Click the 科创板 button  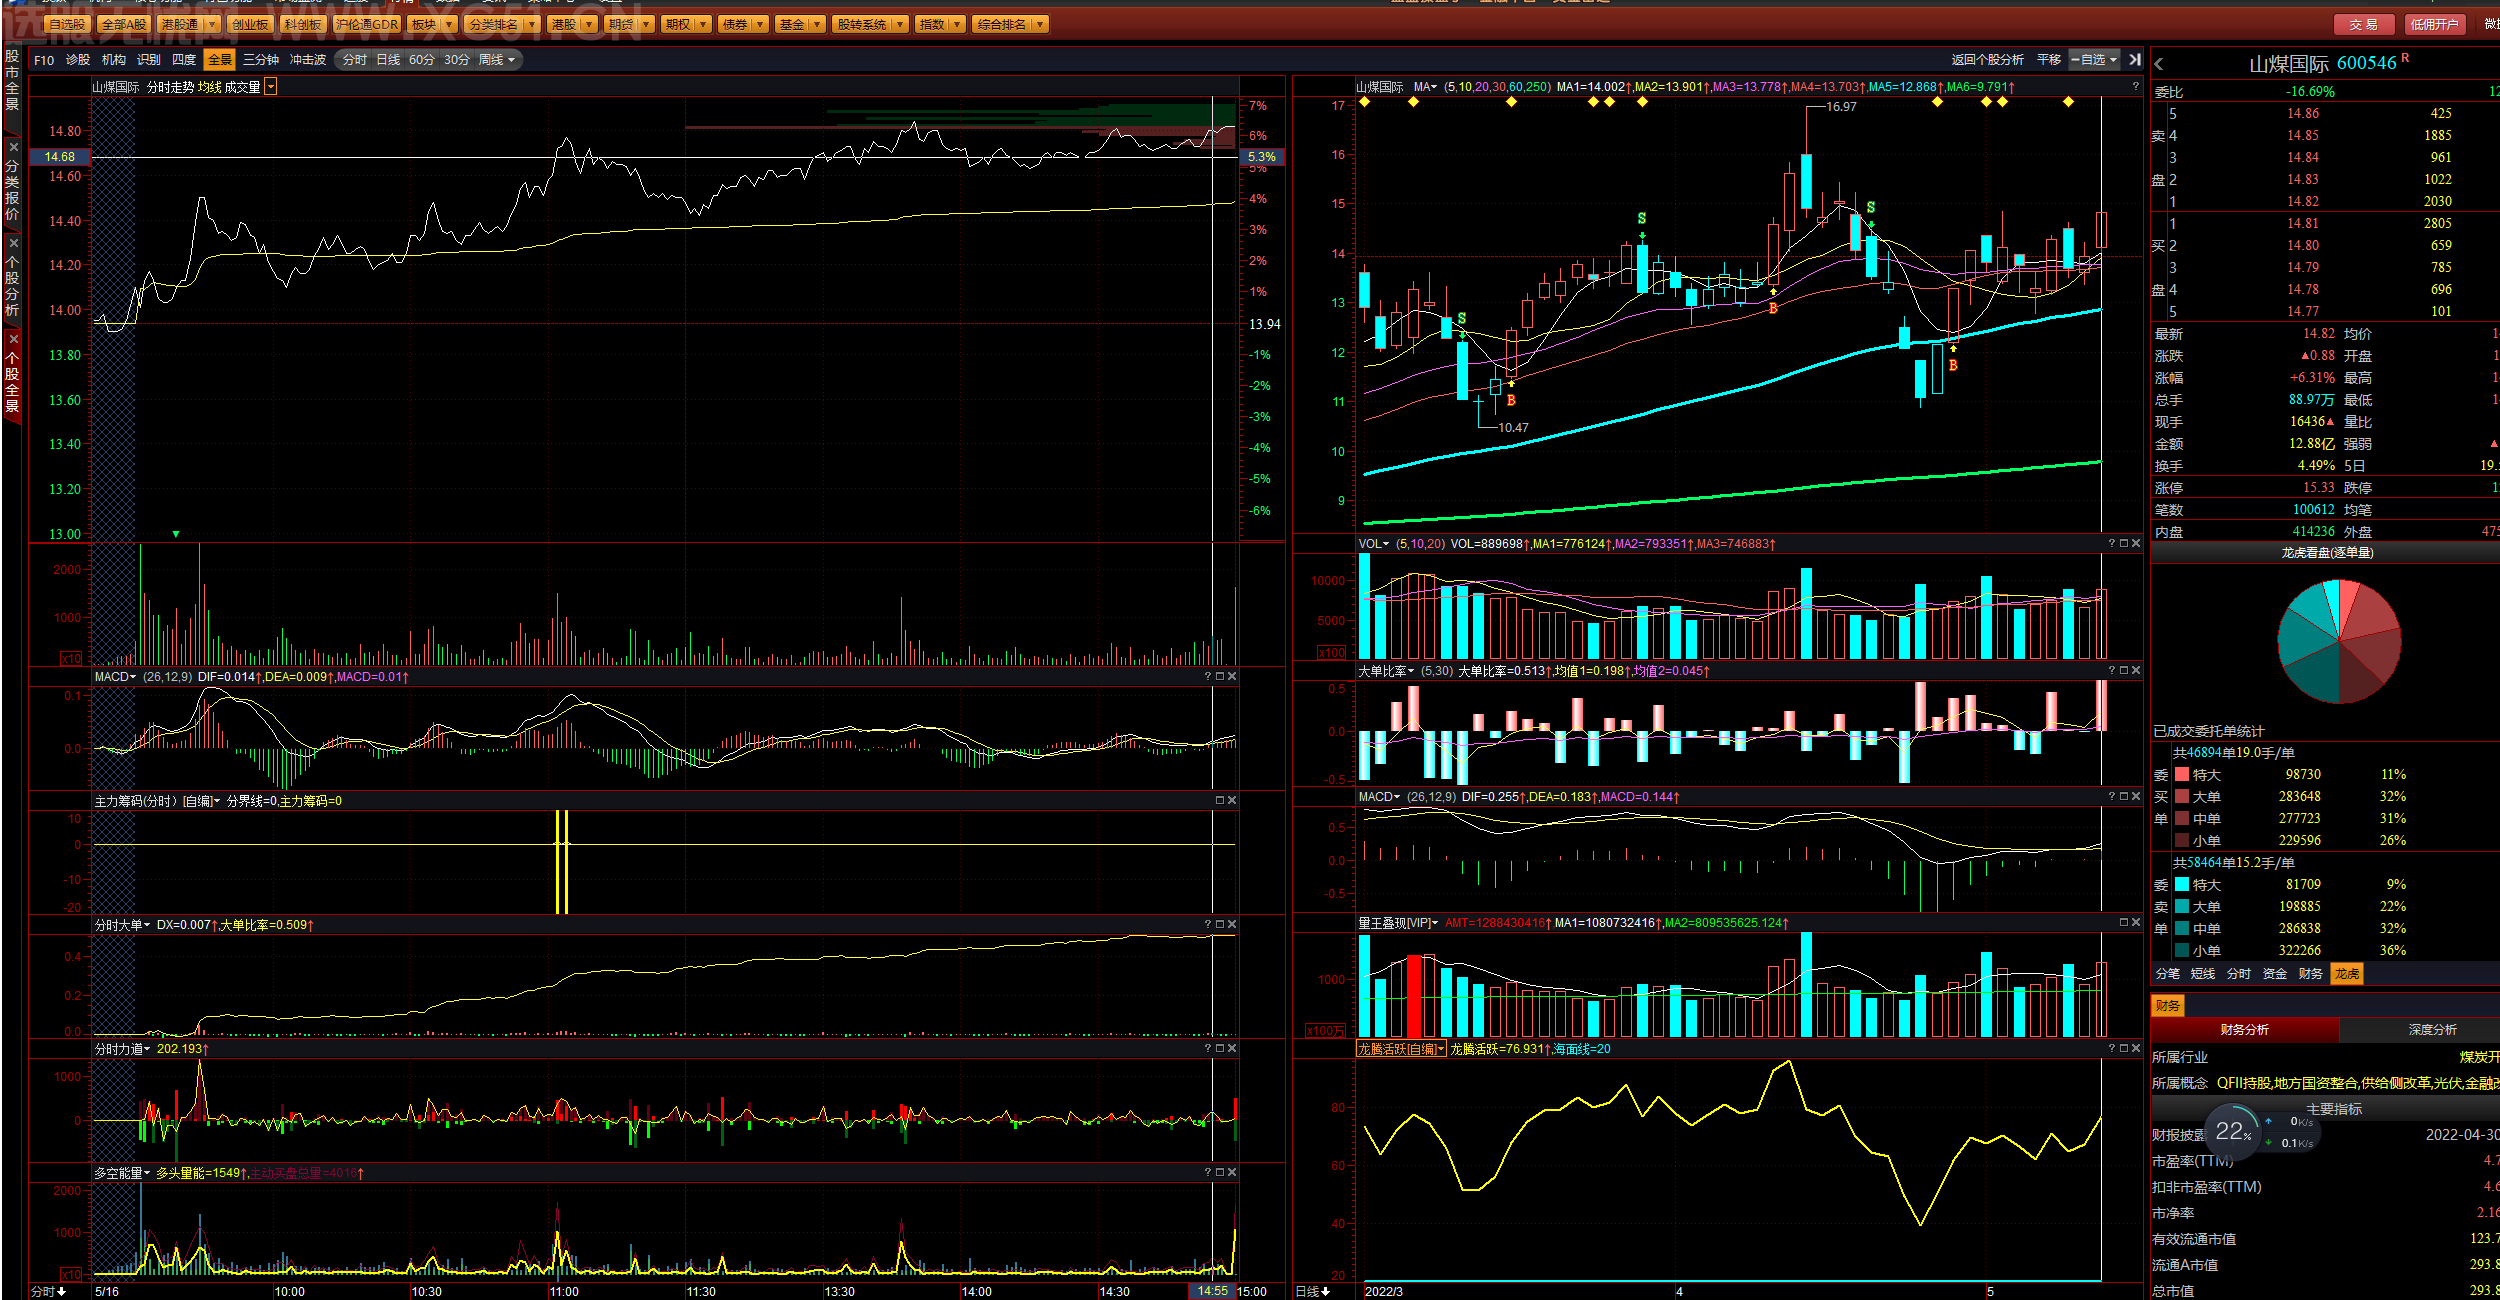(303, 24)
